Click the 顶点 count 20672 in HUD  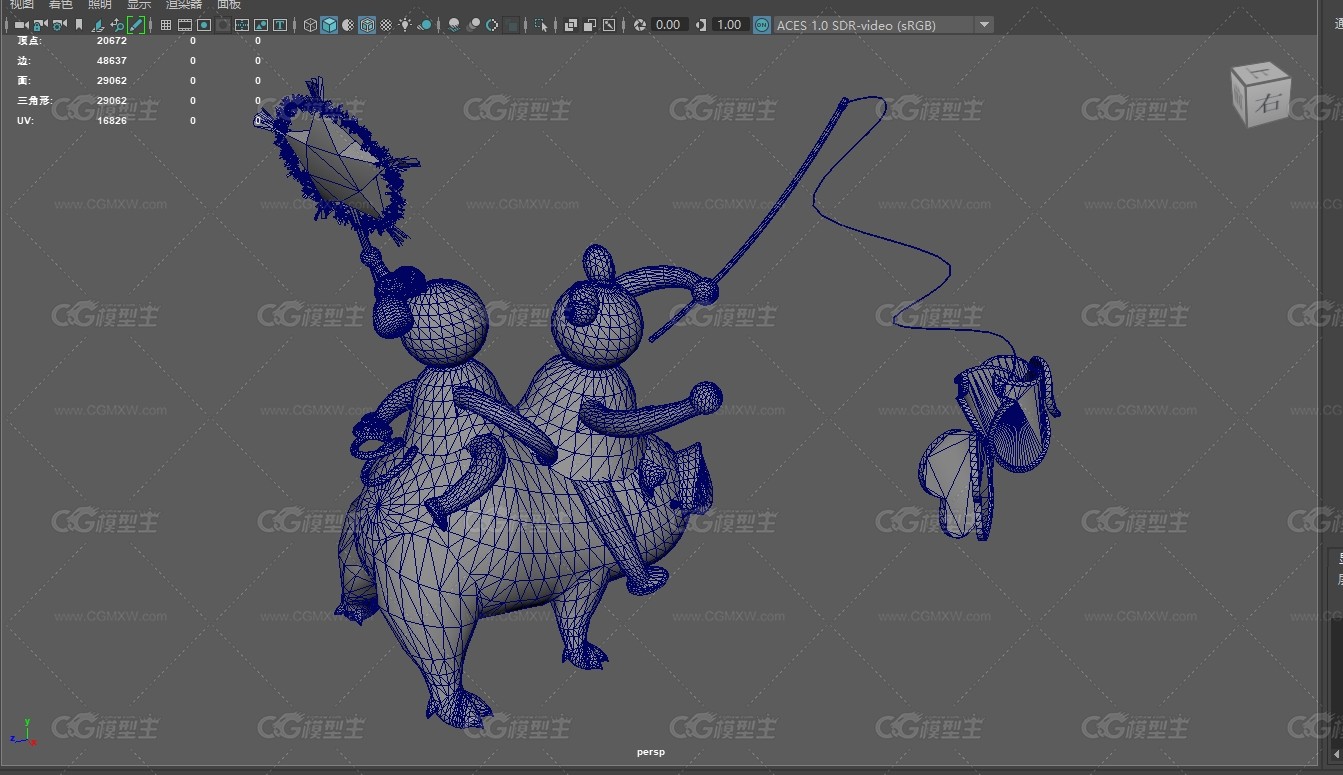(x=112, y=41)
